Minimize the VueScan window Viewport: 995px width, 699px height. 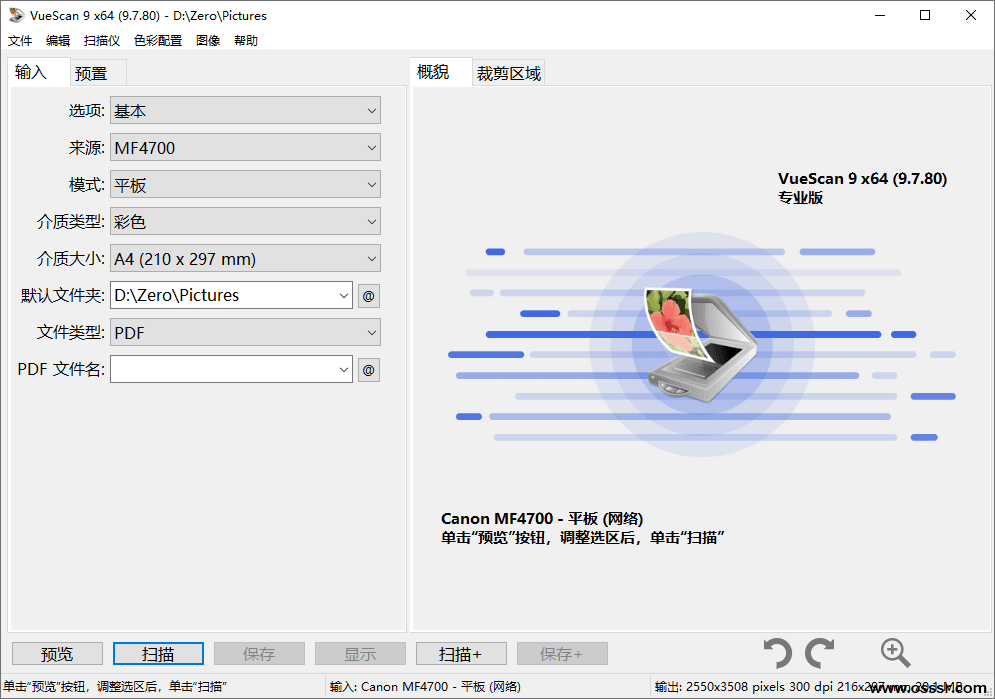click(x=880, y=15)
